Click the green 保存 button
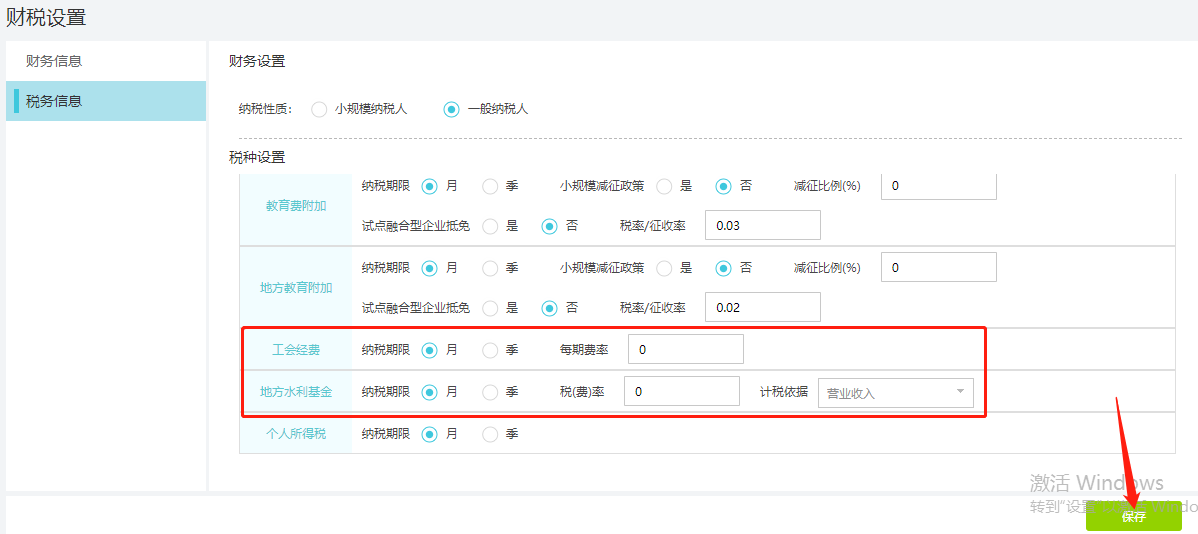The height and width of the screenshot is (534, 1198). 1133,517
